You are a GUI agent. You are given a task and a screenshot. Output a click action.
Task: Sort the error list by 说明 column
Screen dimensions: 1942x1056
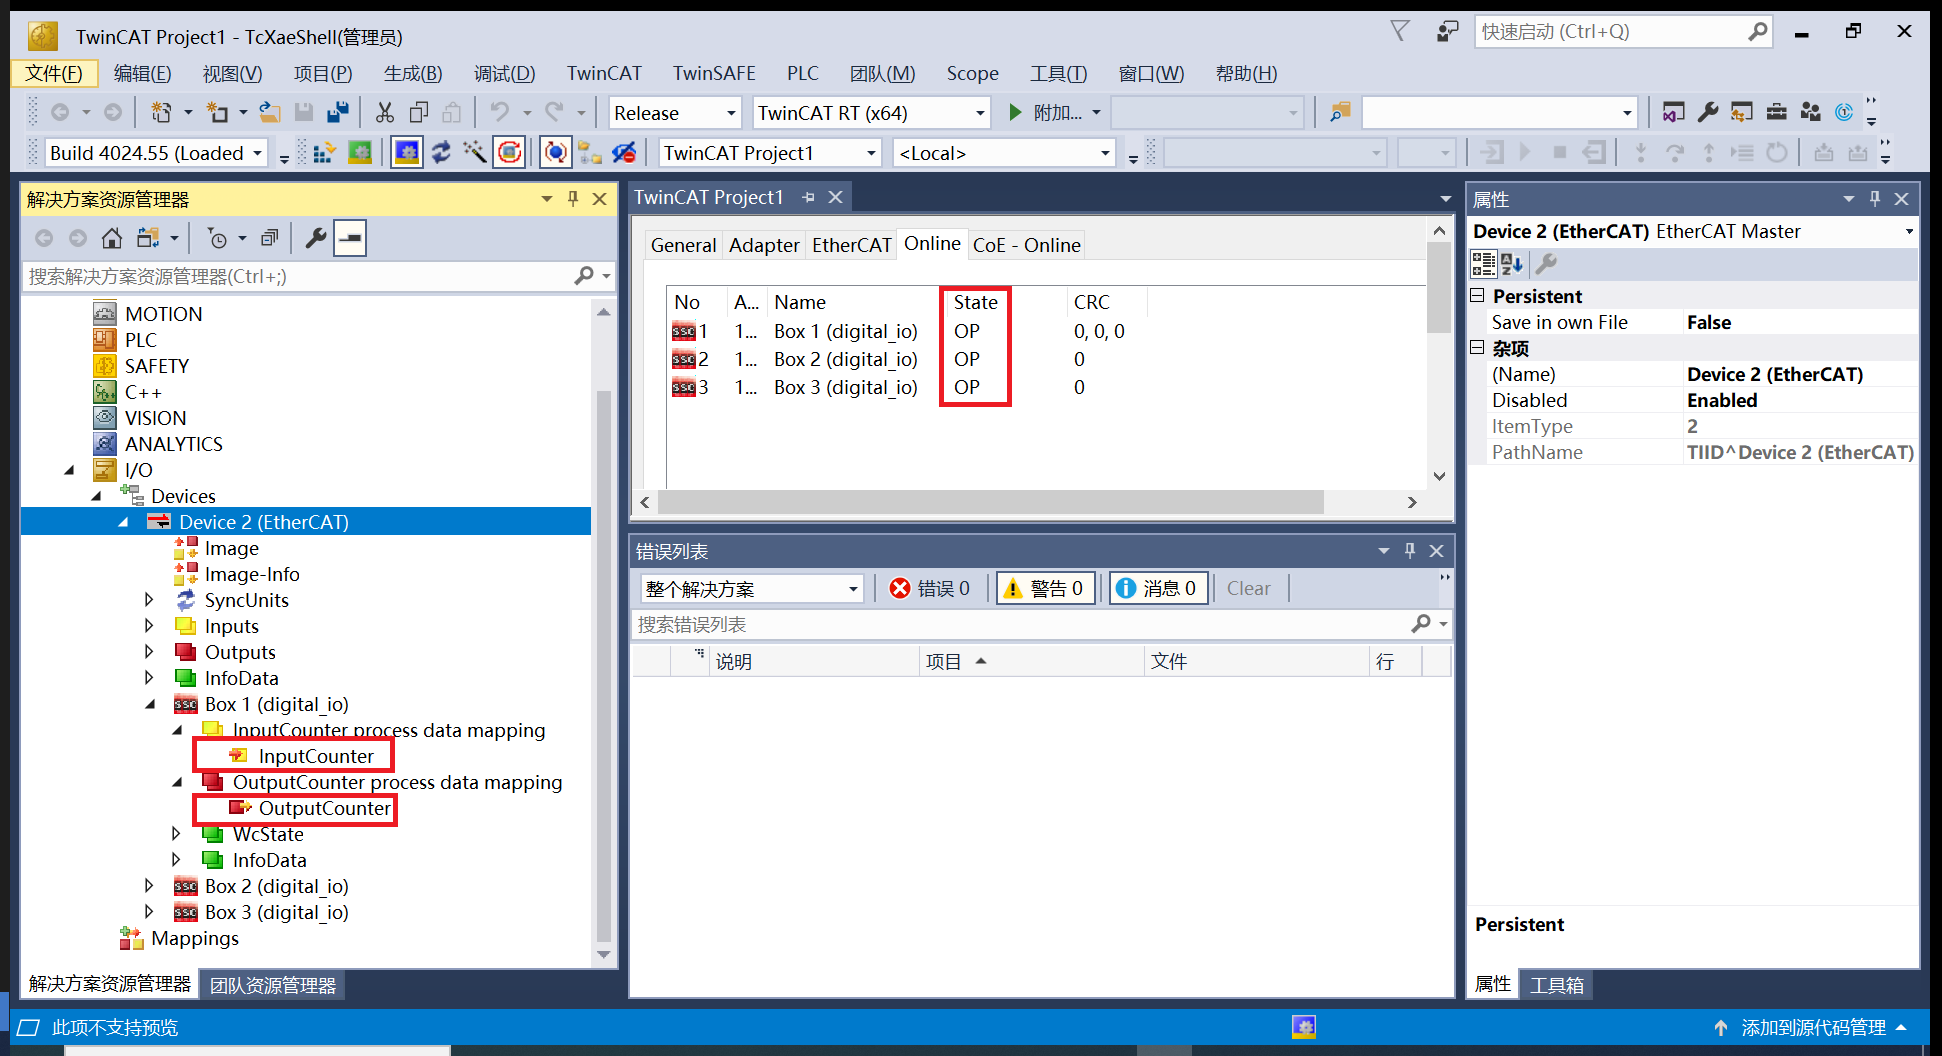point(814,661)
